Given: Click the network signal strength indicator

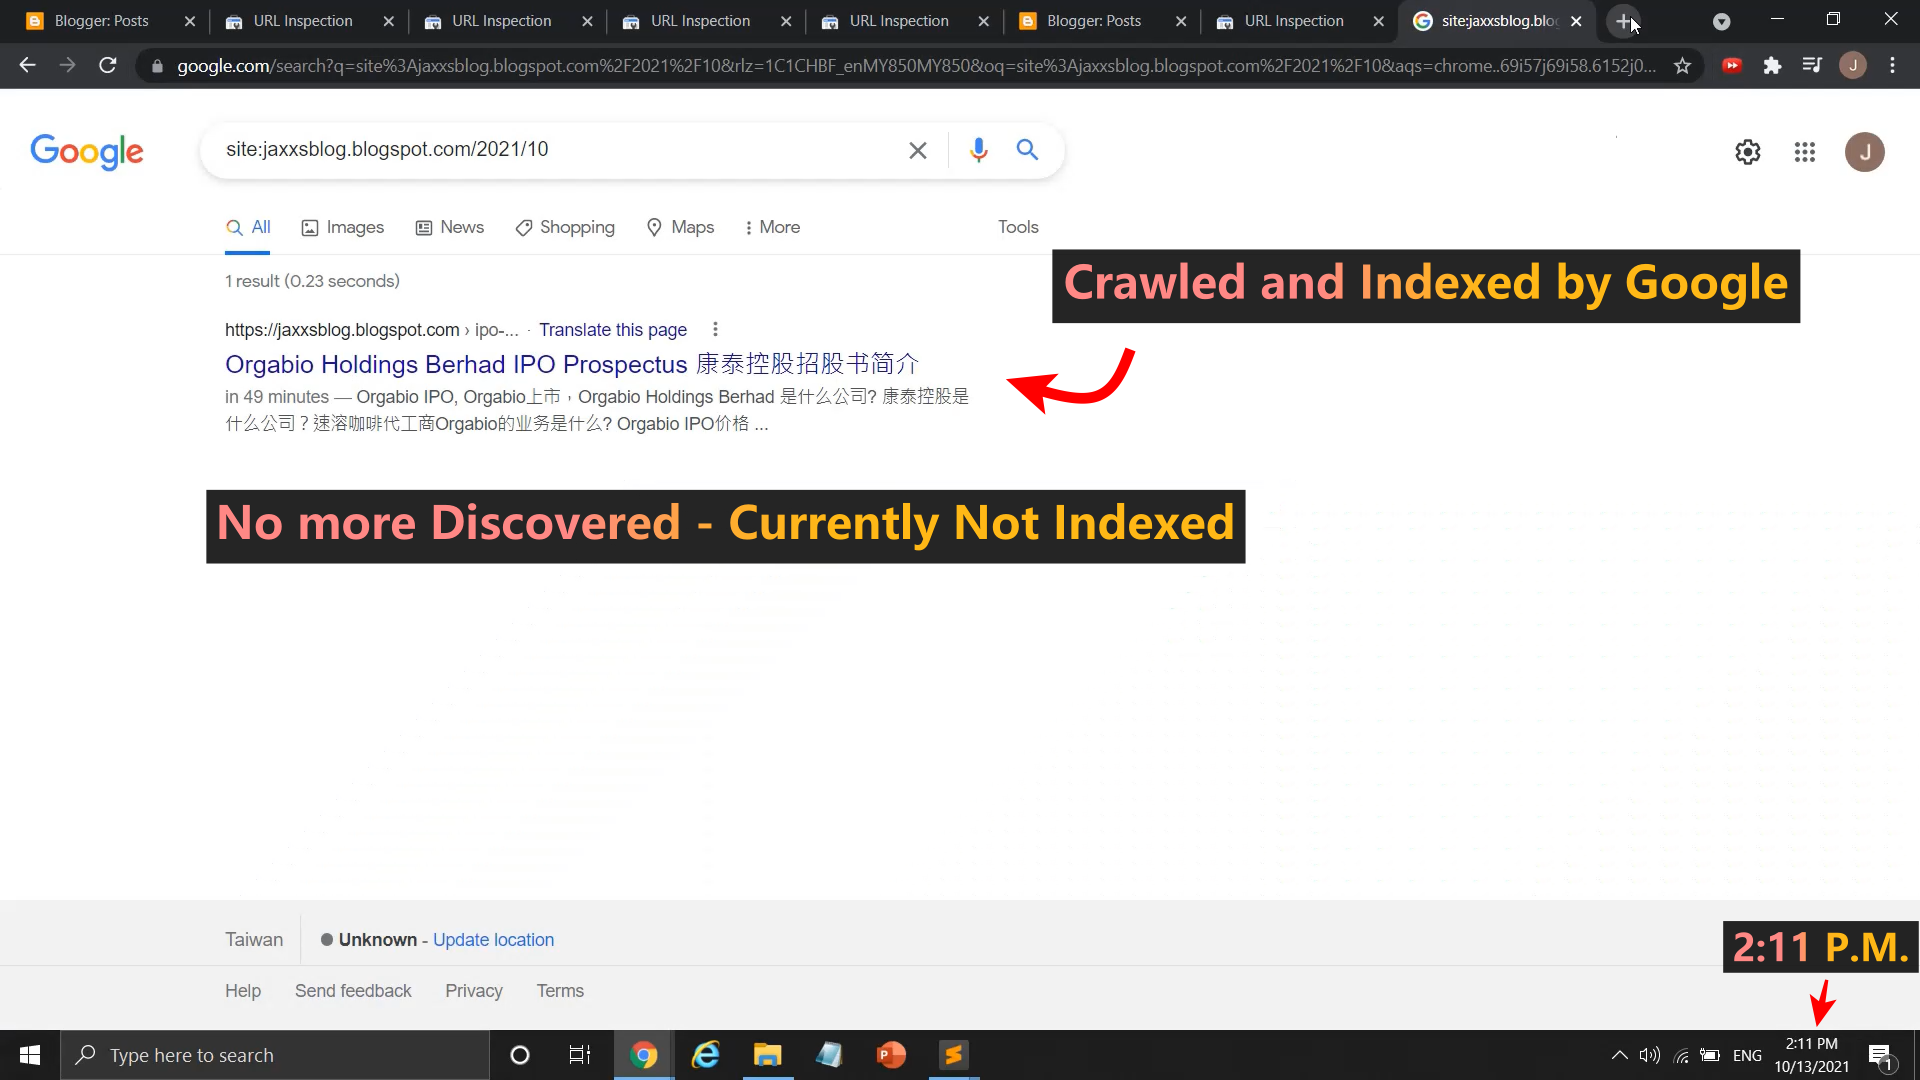Looking at the screenshot, I should [1681, 1055].
